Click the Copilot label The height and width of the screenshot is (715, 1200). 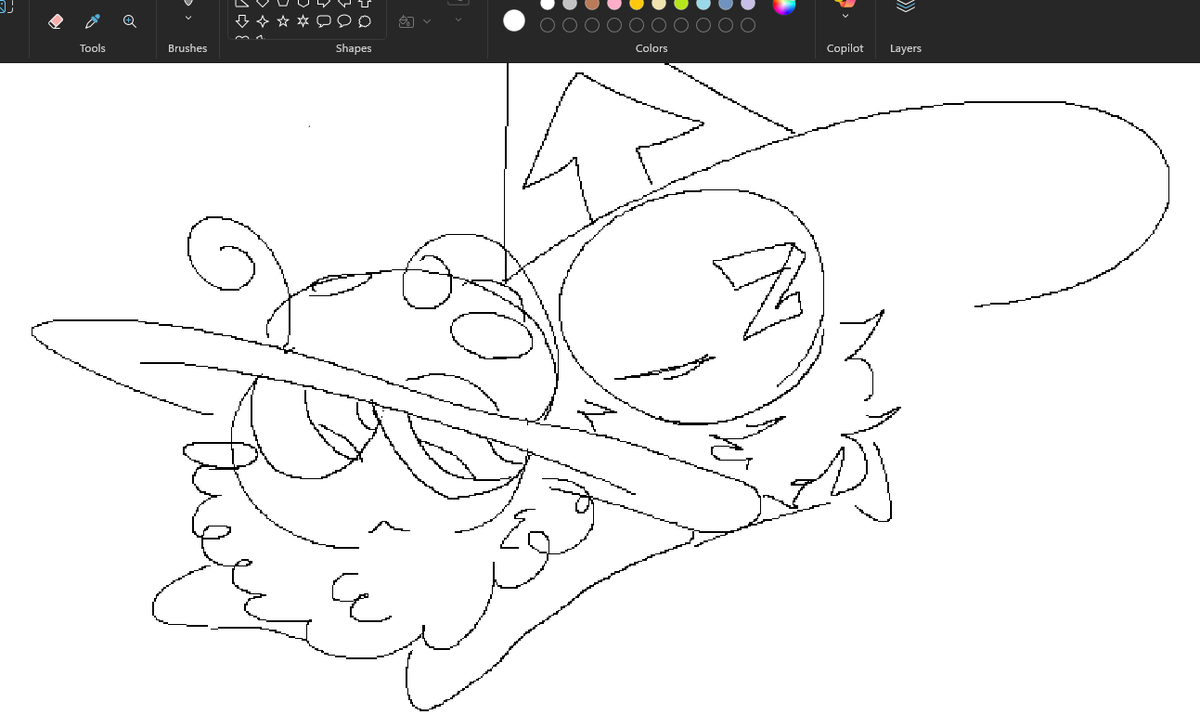pos(845,48)
